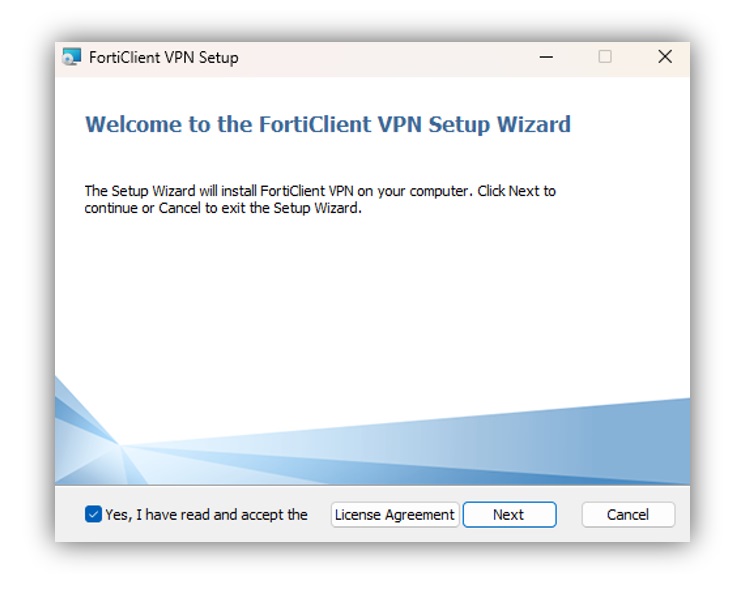753x593 pixels.
Task: Close the setup window with X
Action: 665,57
